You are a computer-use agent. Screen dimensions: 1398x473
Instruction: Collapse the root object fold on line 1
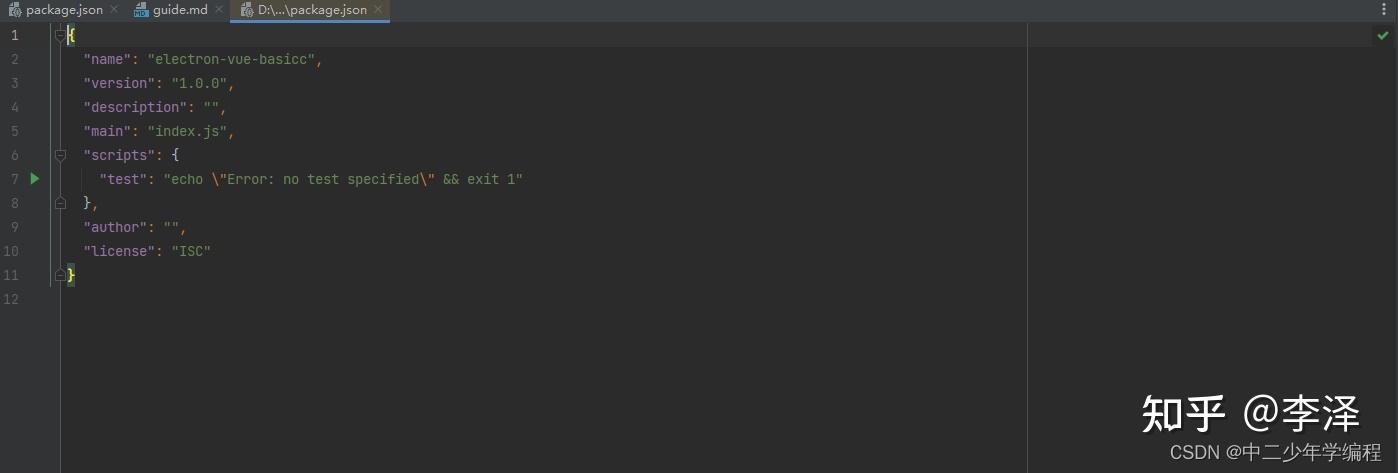[x=60, y=35]
